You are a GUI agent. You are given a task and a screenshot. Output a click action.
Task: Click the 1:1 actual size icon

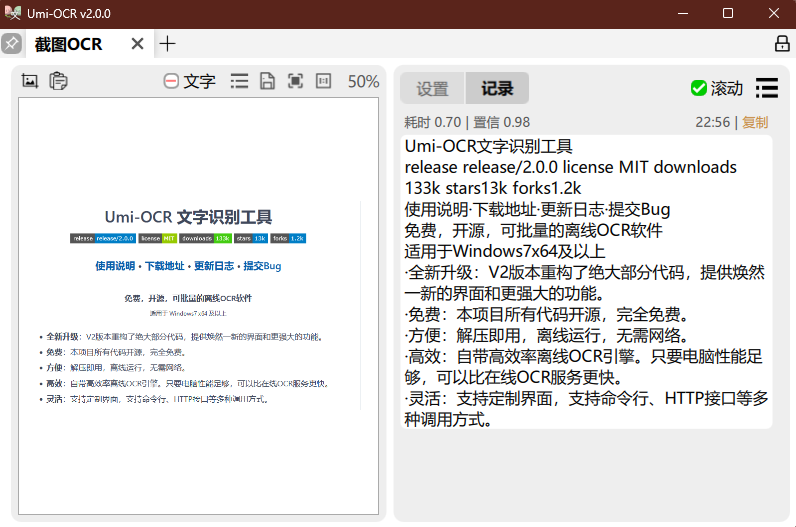pos(323,82)
